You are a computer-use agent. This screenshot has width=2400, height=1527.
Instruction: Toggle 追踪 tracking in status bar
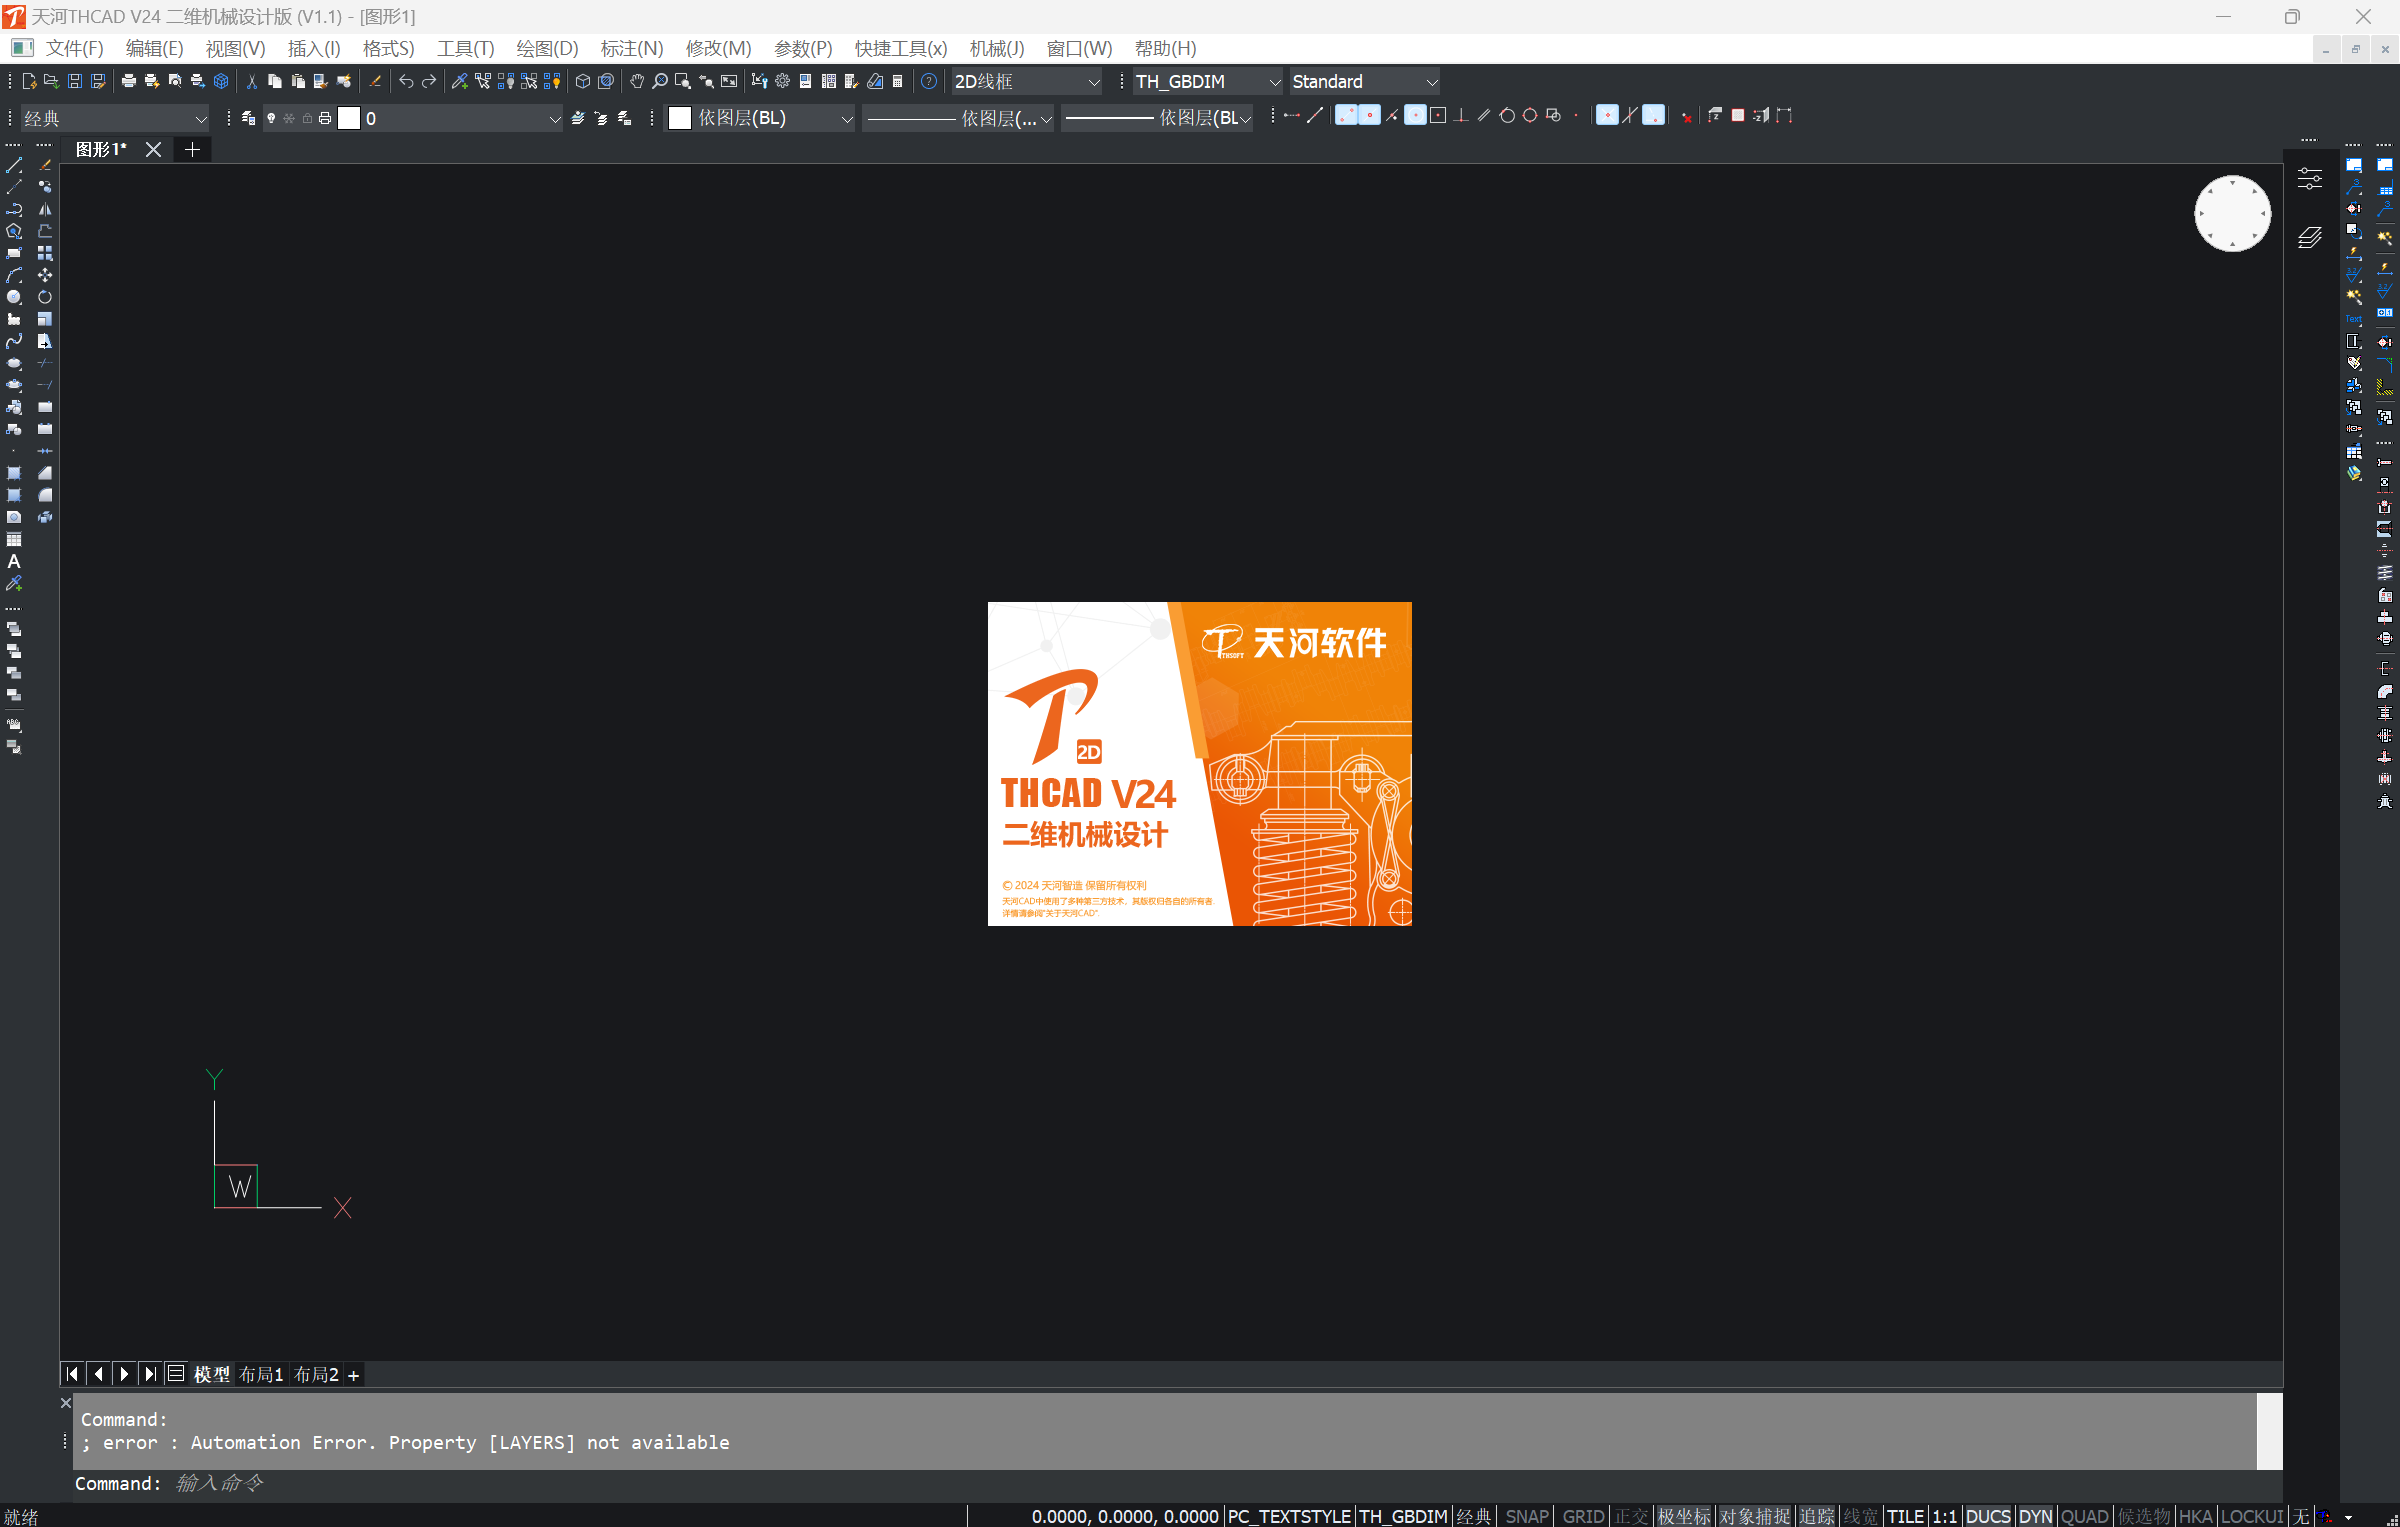tap(1817, 1516)
